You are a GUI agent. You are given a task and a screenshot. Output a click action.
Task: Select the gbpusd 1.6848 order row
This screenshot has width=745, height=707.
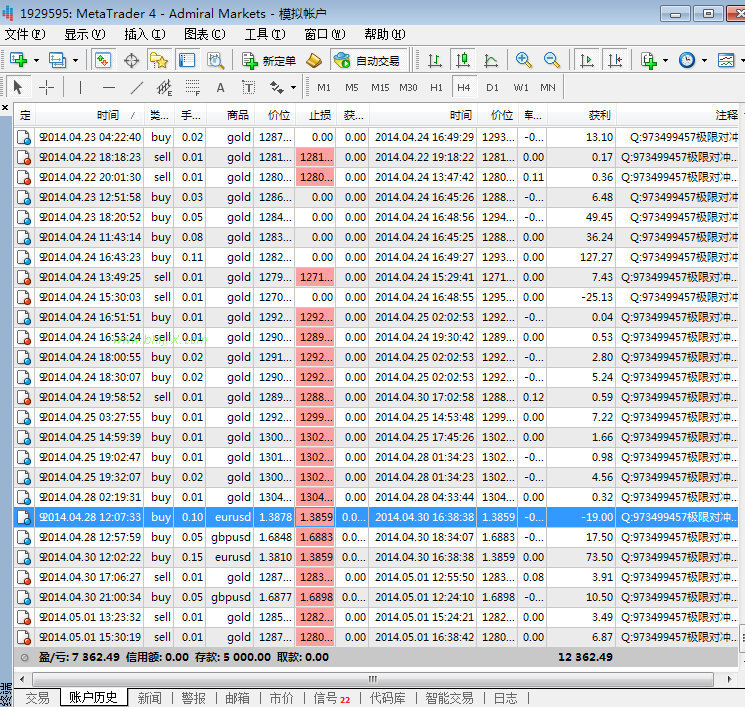pyautogui.click(x=376, y=537)
